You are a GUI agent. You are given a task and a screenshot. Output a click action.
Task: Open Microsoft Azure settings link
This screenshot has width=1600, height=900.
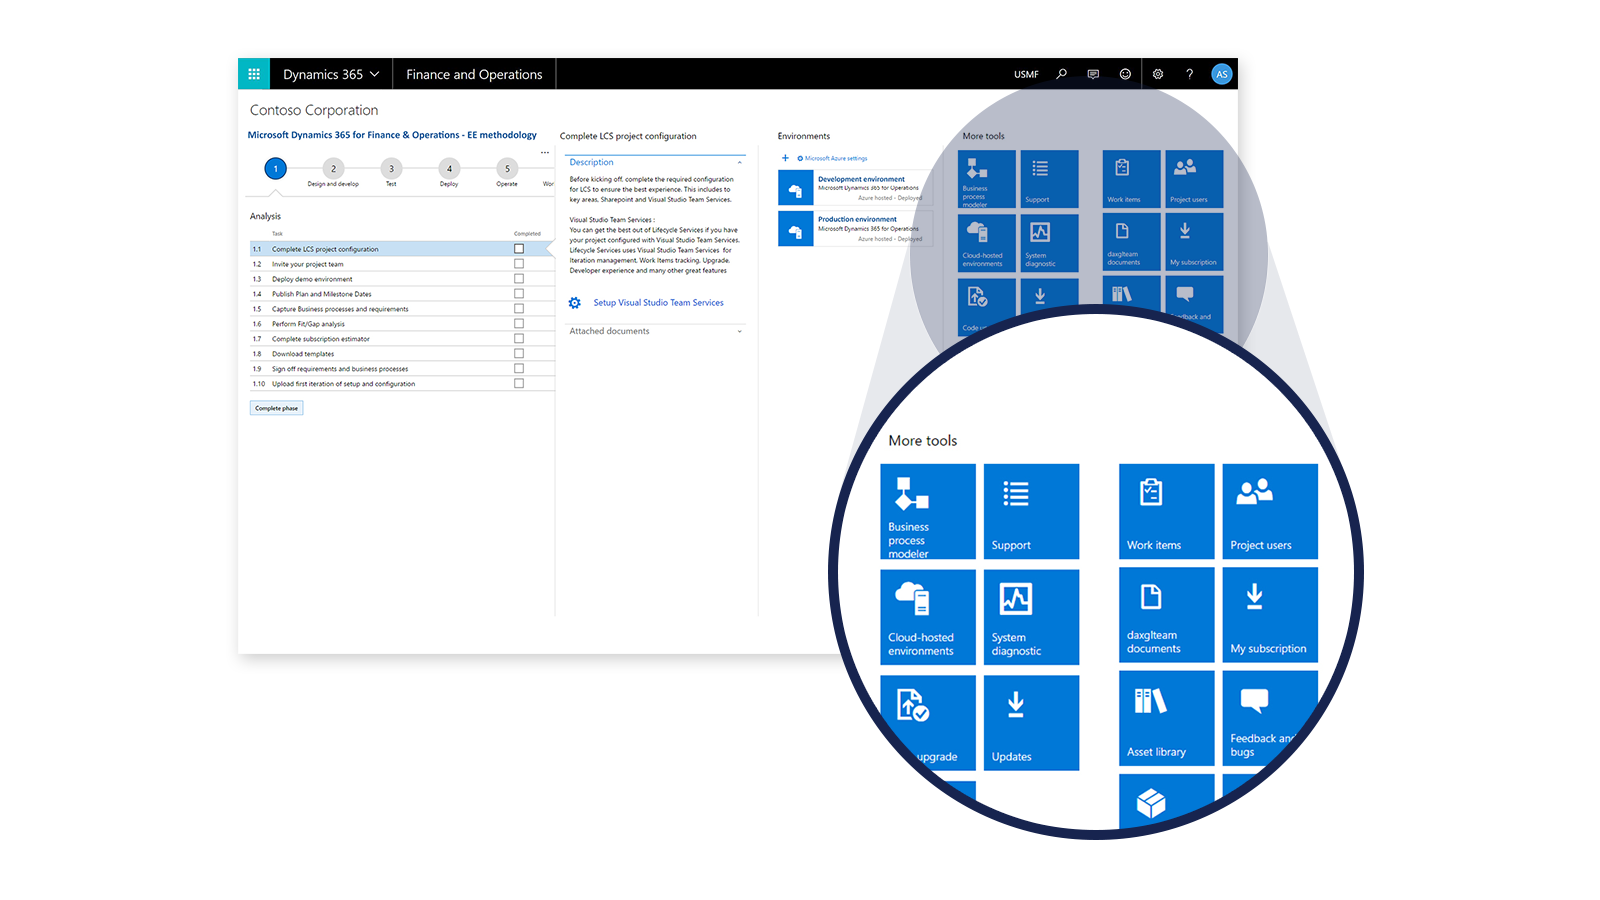tap(836, 158)
